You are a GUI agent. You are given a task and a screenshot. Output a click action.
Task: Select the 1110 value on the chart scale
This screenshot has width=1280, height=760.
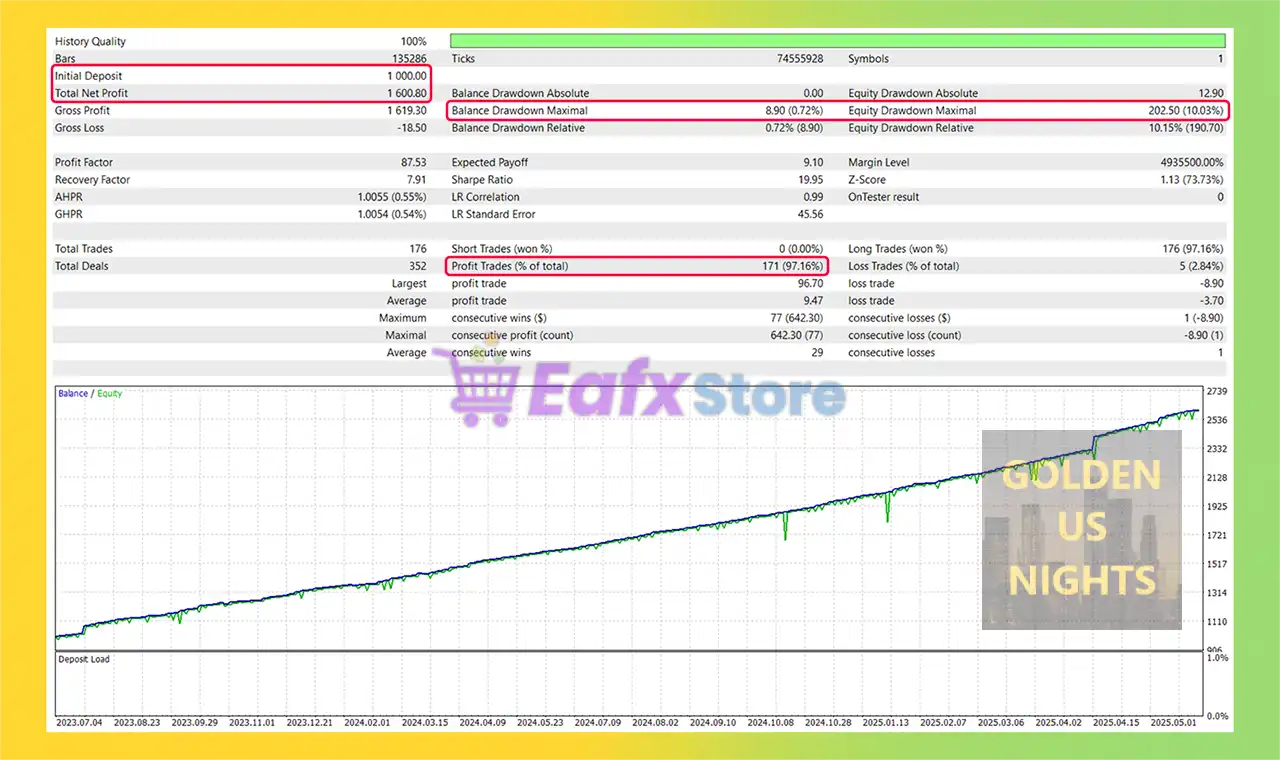(1217, 622)
